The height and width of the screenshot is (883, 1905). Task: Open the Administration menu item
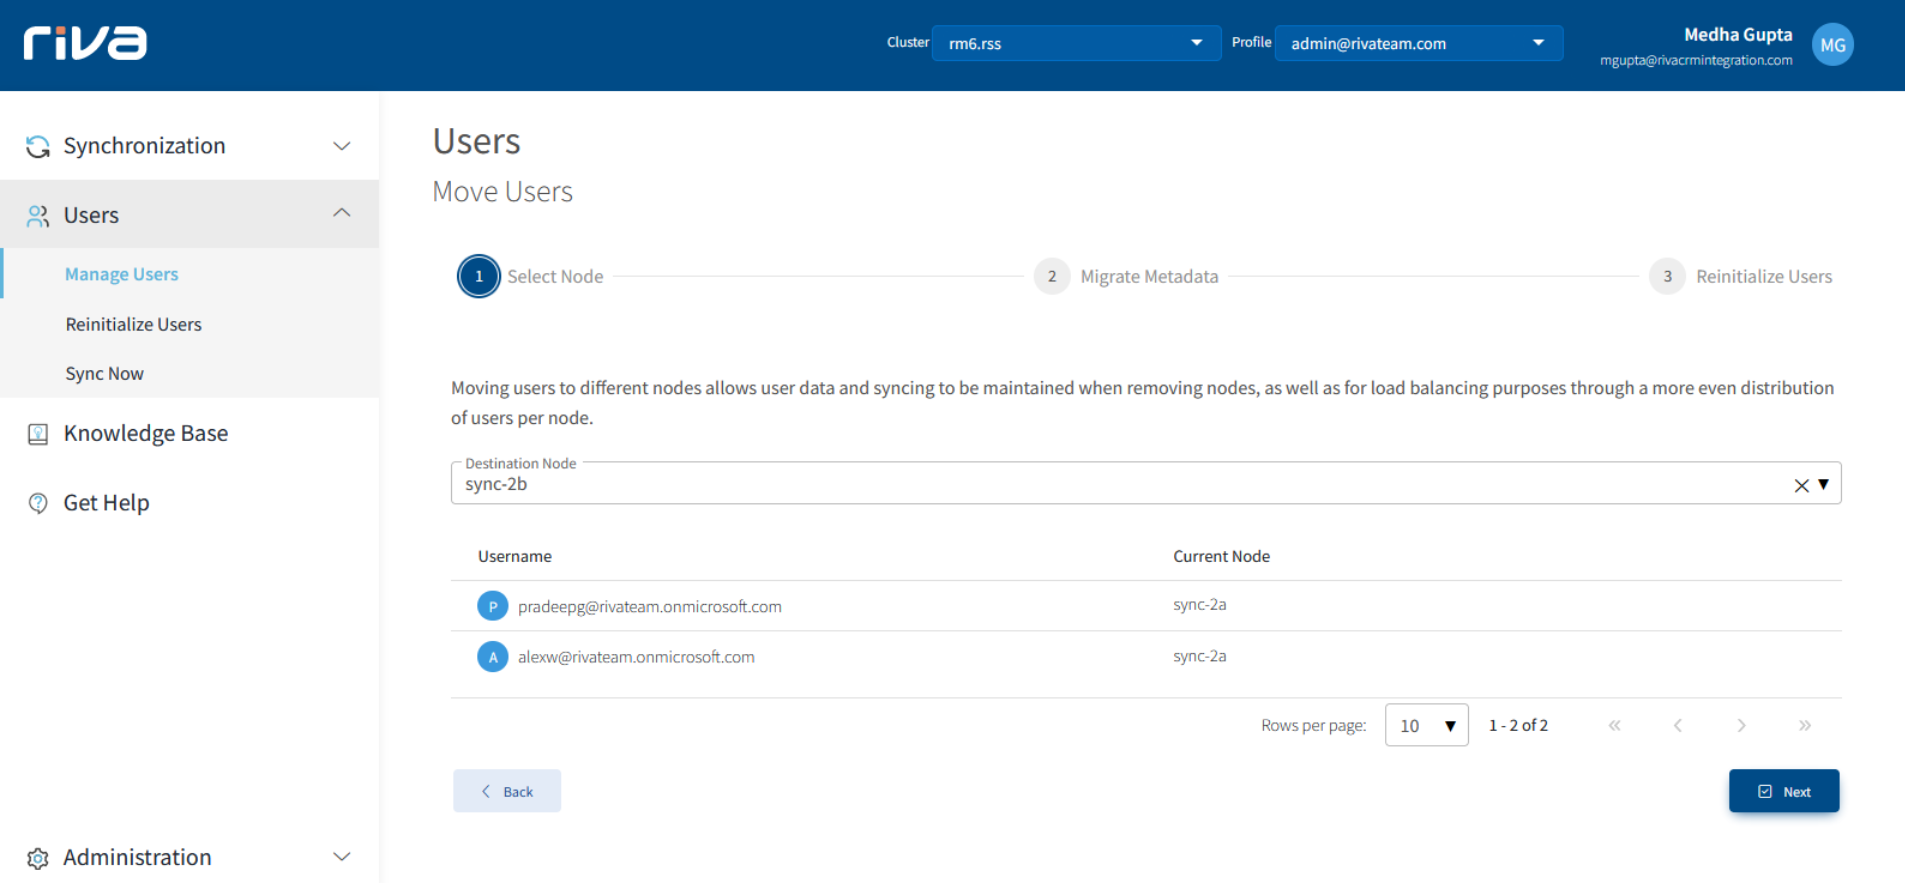pos(138,857)
